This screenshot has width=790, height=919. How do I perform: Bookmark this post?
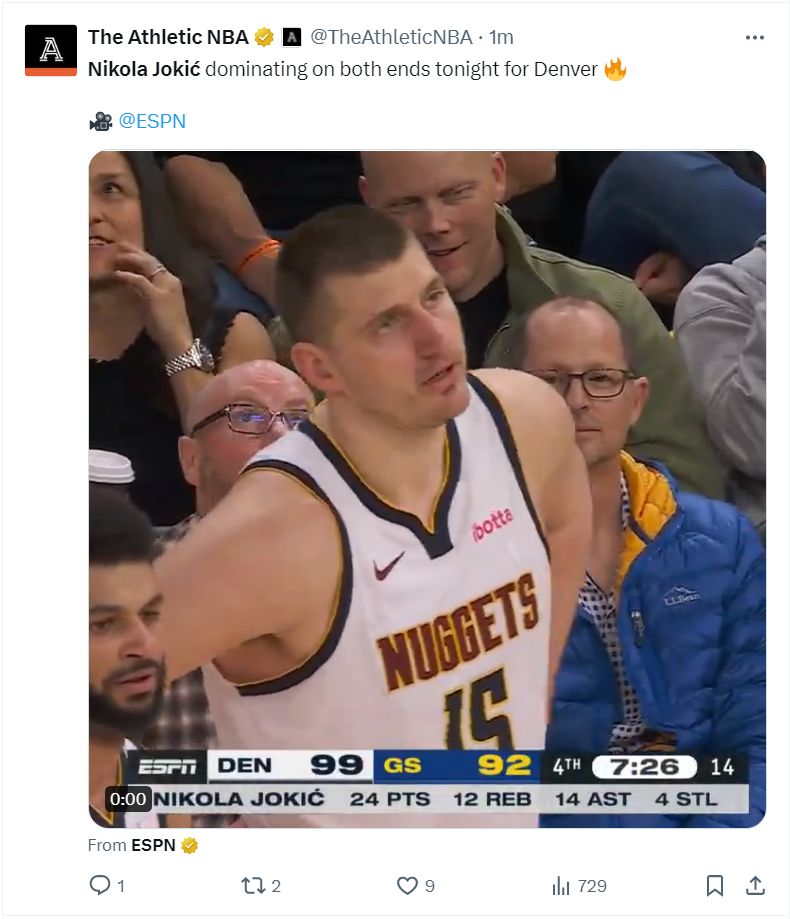point(715,885)
